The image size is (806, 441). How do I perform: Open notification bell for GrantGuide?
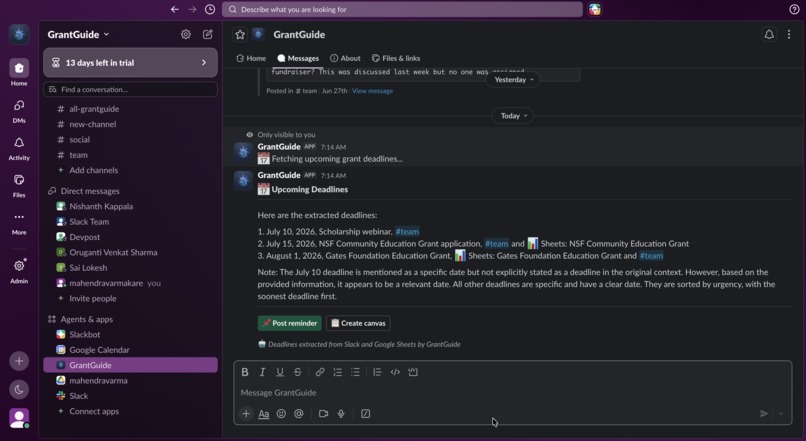[769, 34]
